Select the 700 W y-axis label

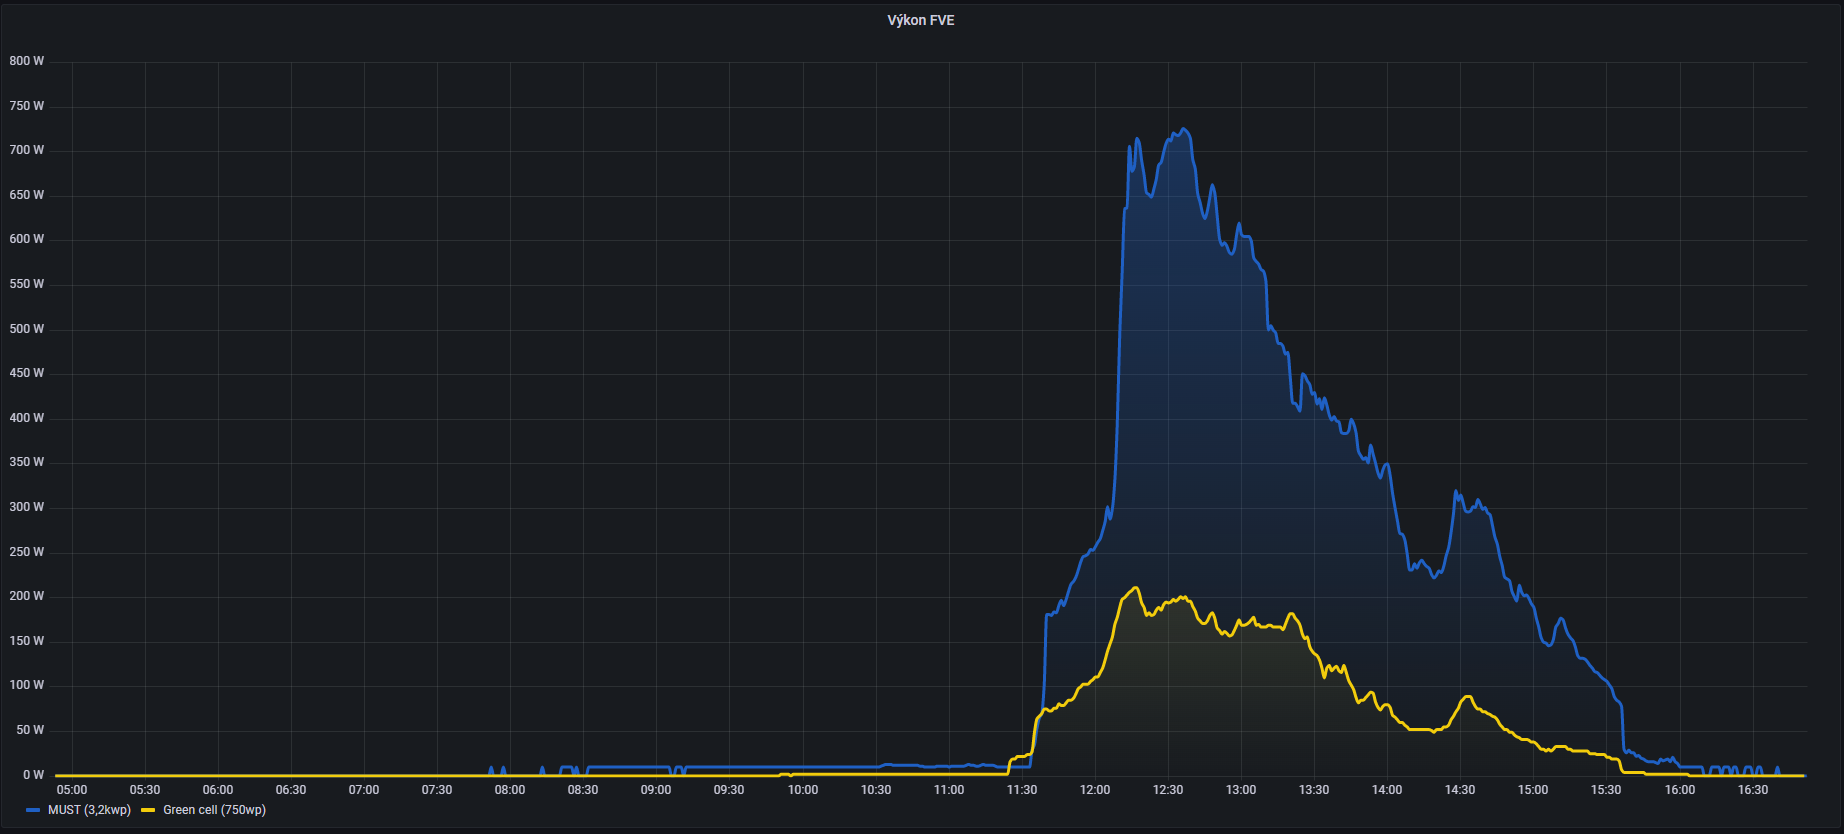[x=27, y=150]
